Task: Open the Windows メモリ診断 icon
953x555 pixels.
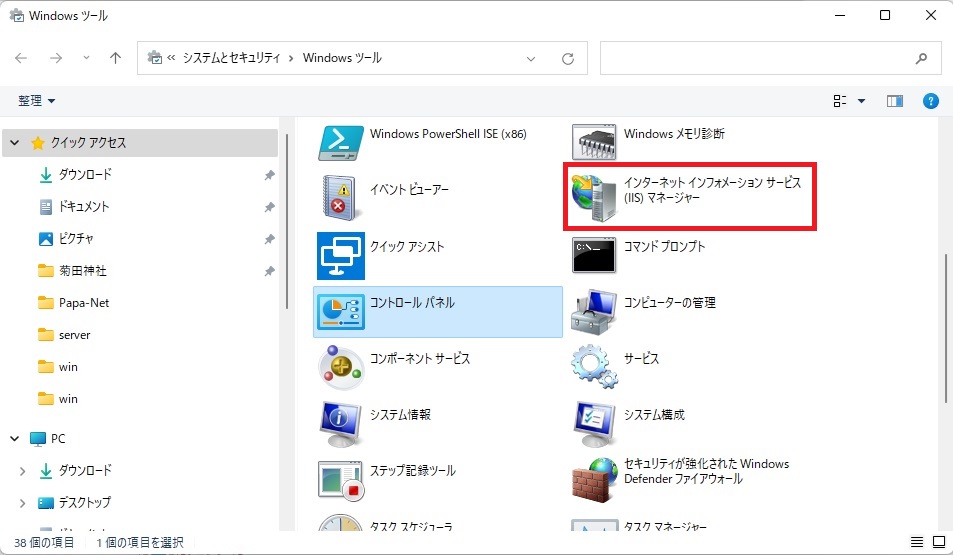Action: [x=594, y=142]
